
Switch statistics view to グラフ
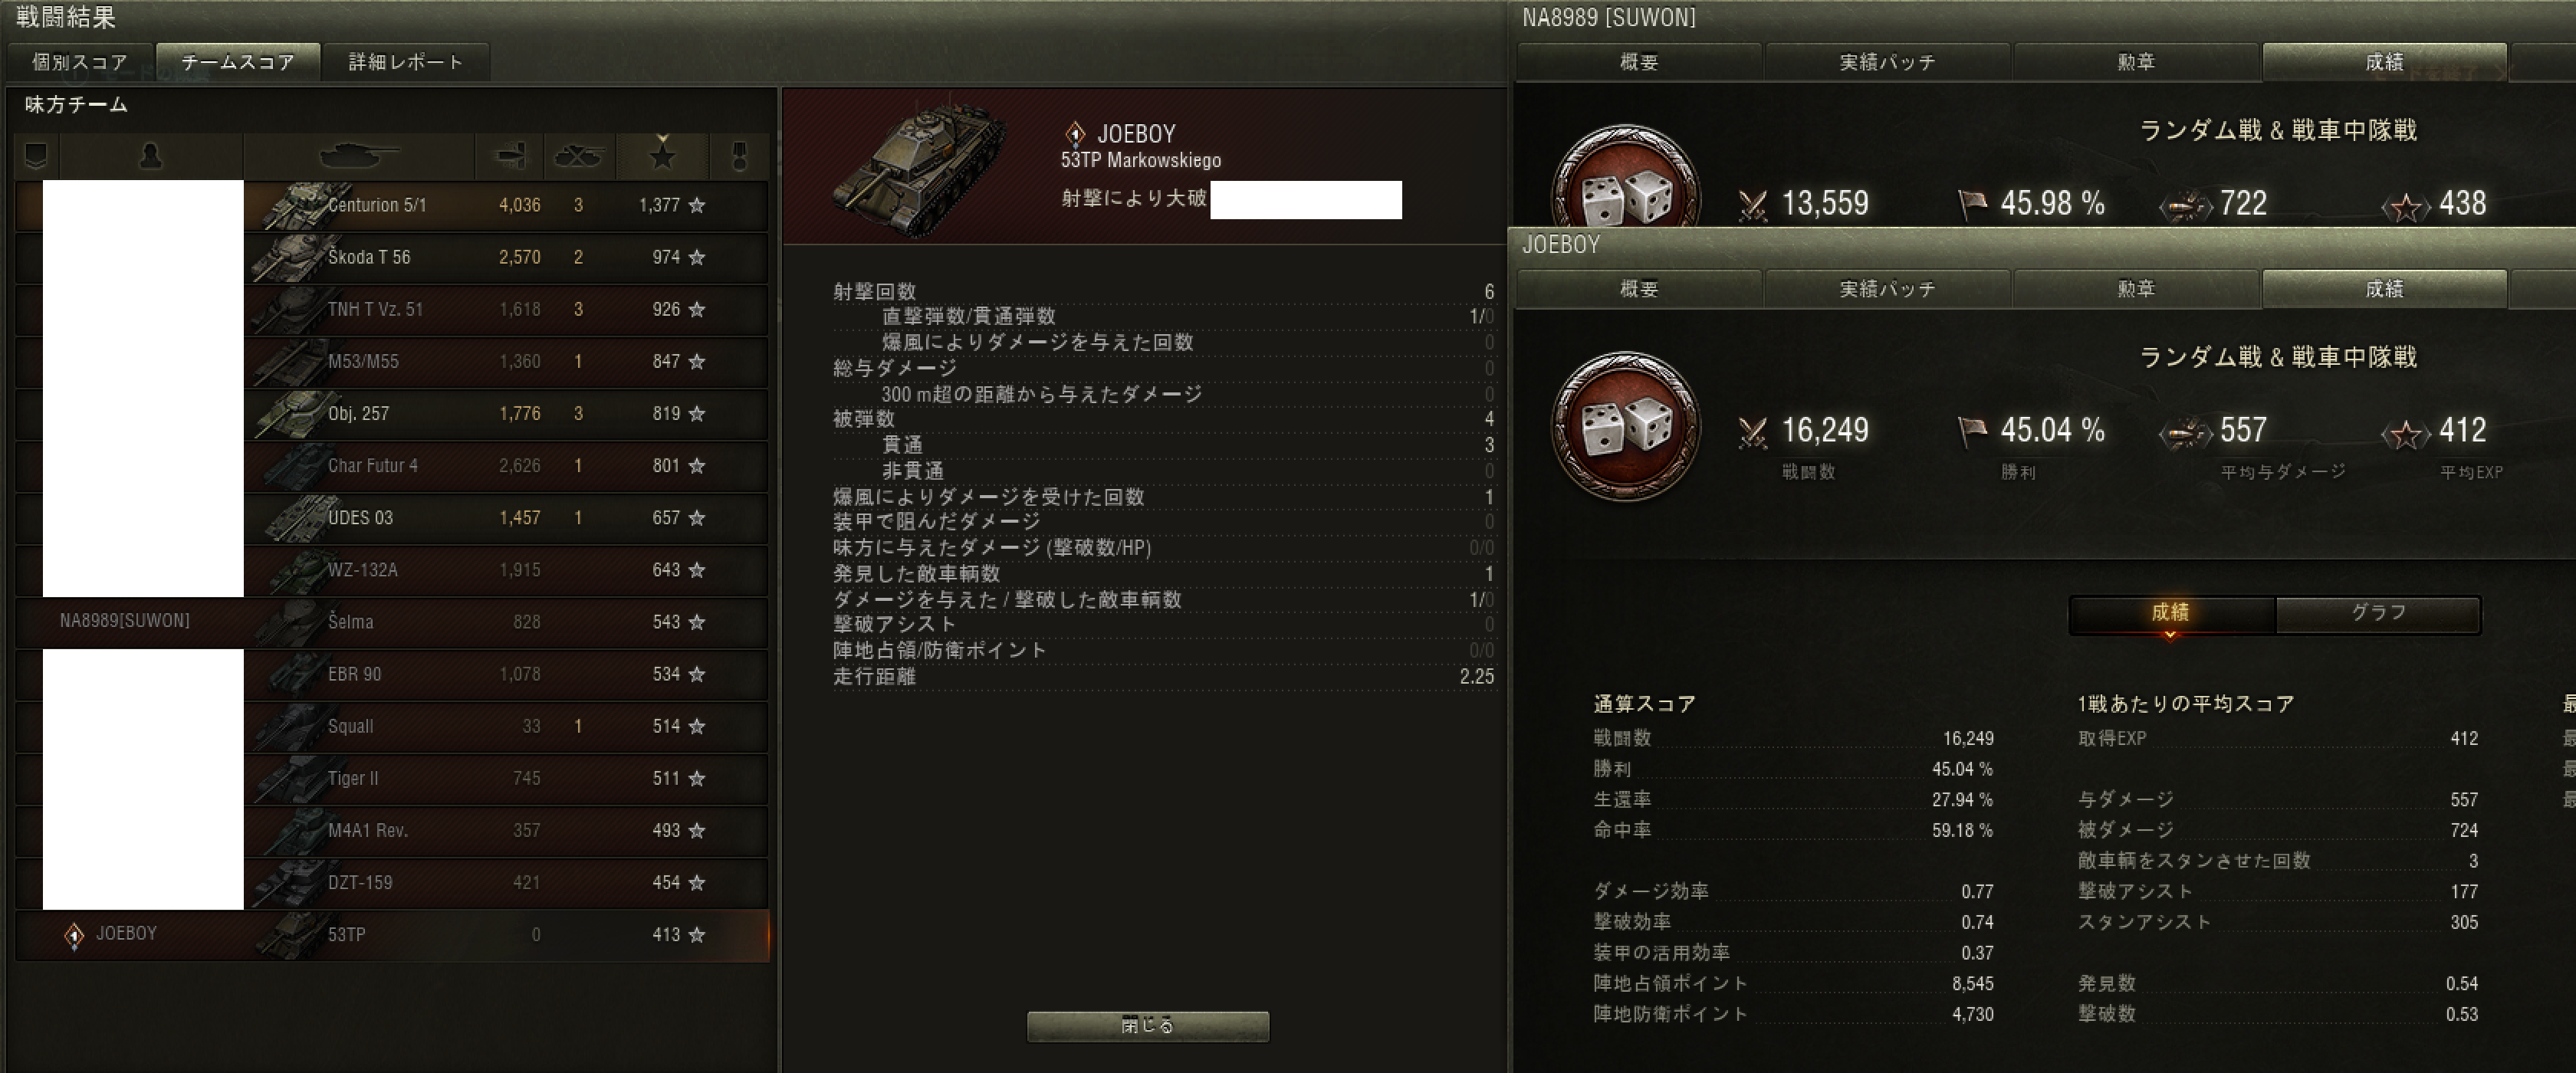(2378, 613)
